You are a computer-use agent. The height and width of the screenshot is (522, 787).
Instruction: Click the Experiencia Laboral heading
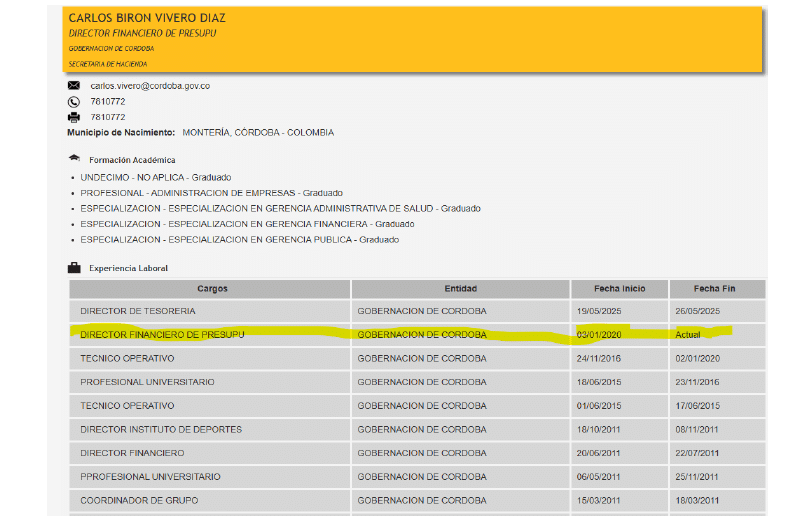[x=128, y=268]
